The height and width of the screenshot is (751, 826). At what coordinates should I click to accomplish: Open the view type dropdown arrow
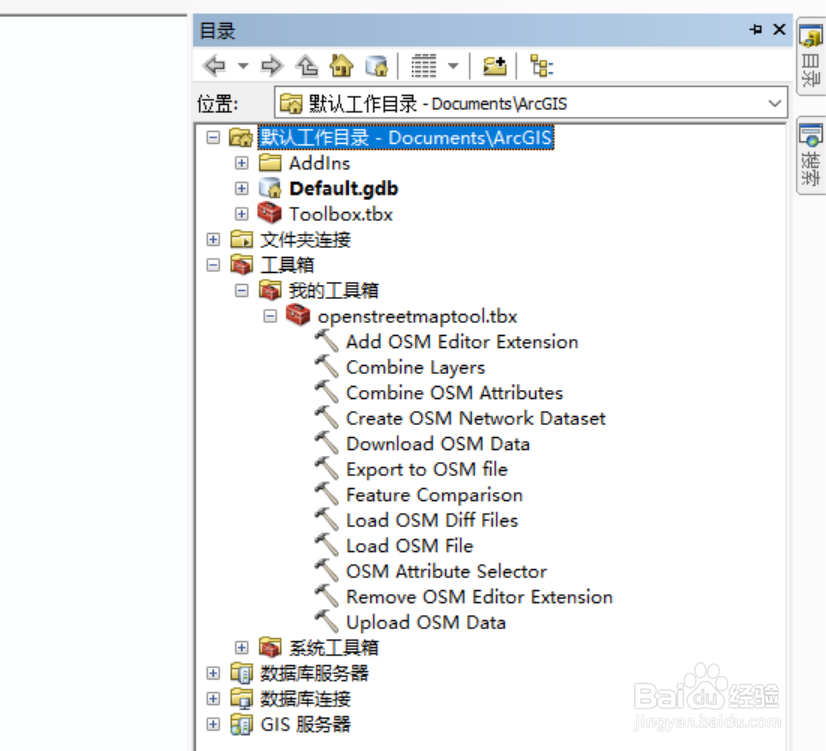pyautogui.click(x=453, y=66)
